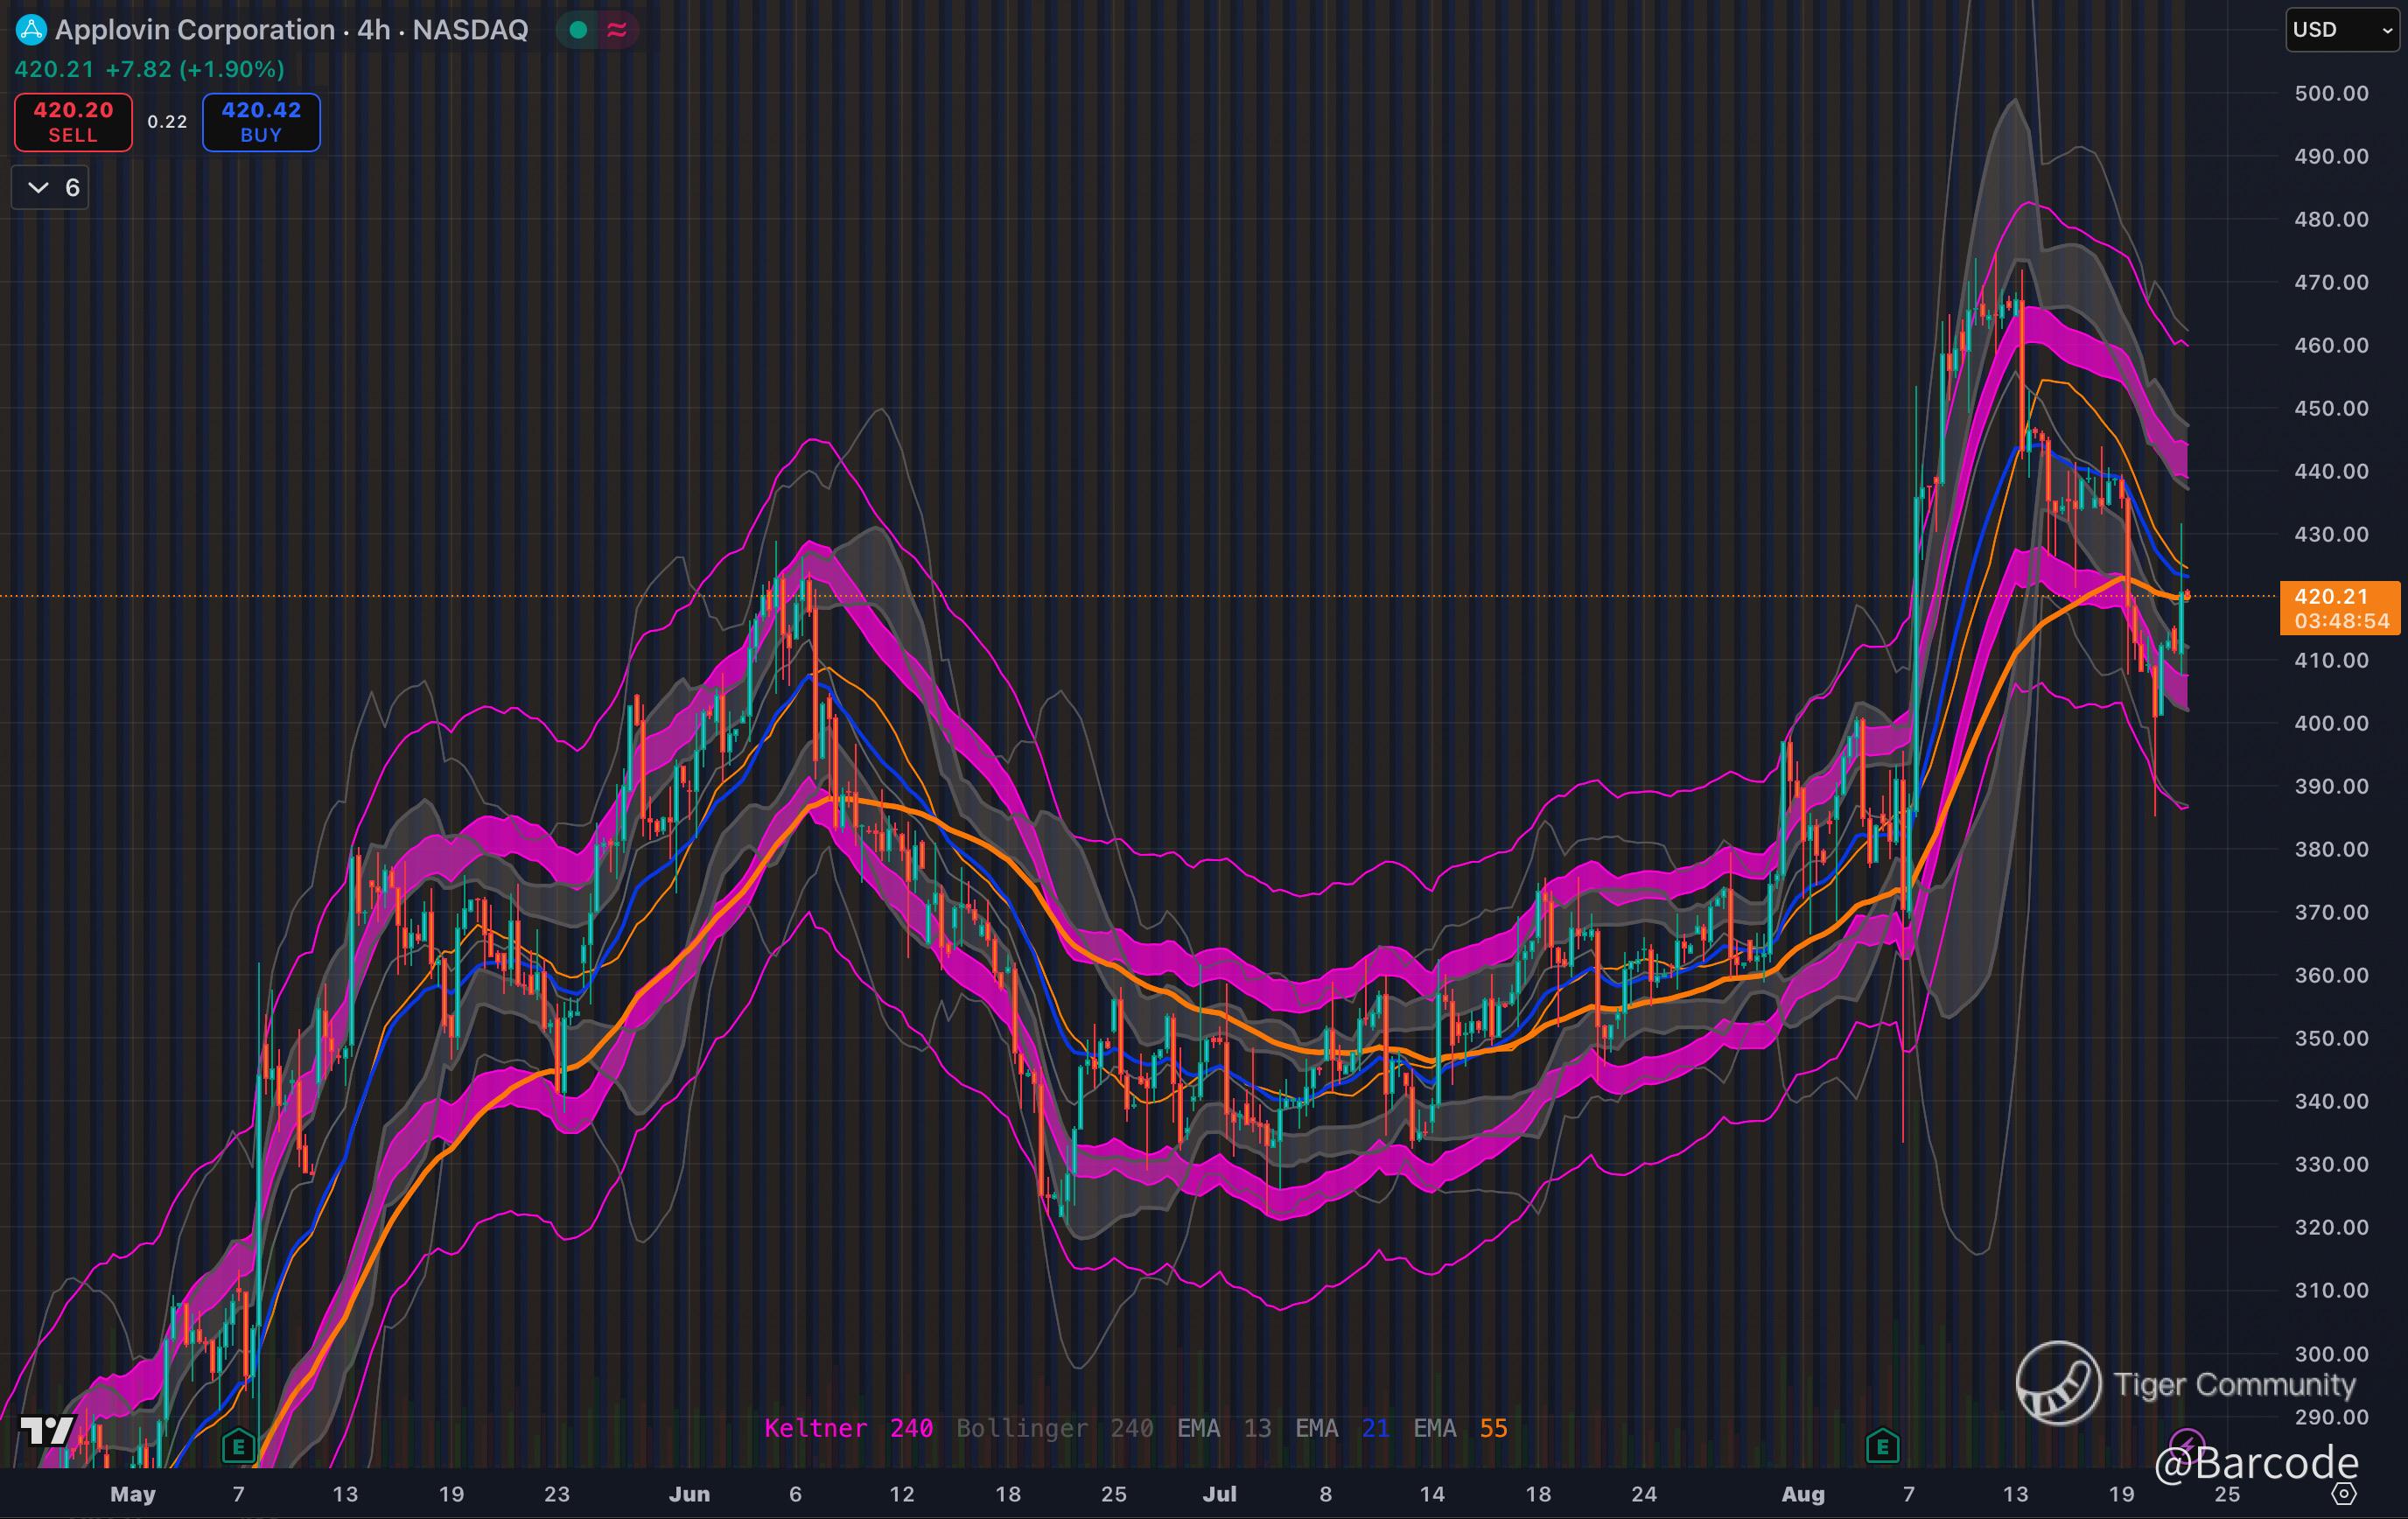Click the green market-open status dot
The image size is (2408, 1519).
click(x=578, y=30)
